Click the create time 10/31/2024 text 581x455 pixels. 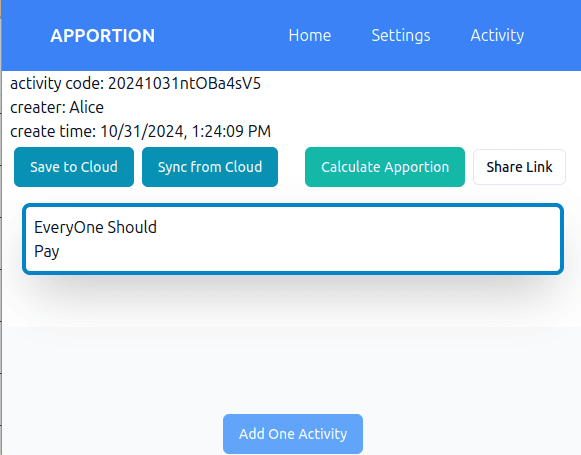[140, 131]
